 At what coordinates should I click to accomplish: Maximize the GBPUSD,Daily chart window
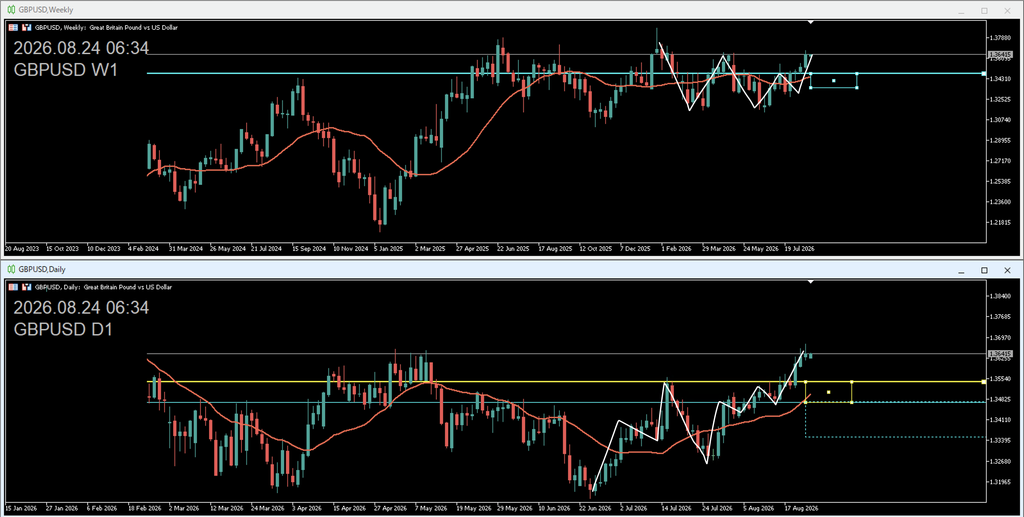point(984,270)
